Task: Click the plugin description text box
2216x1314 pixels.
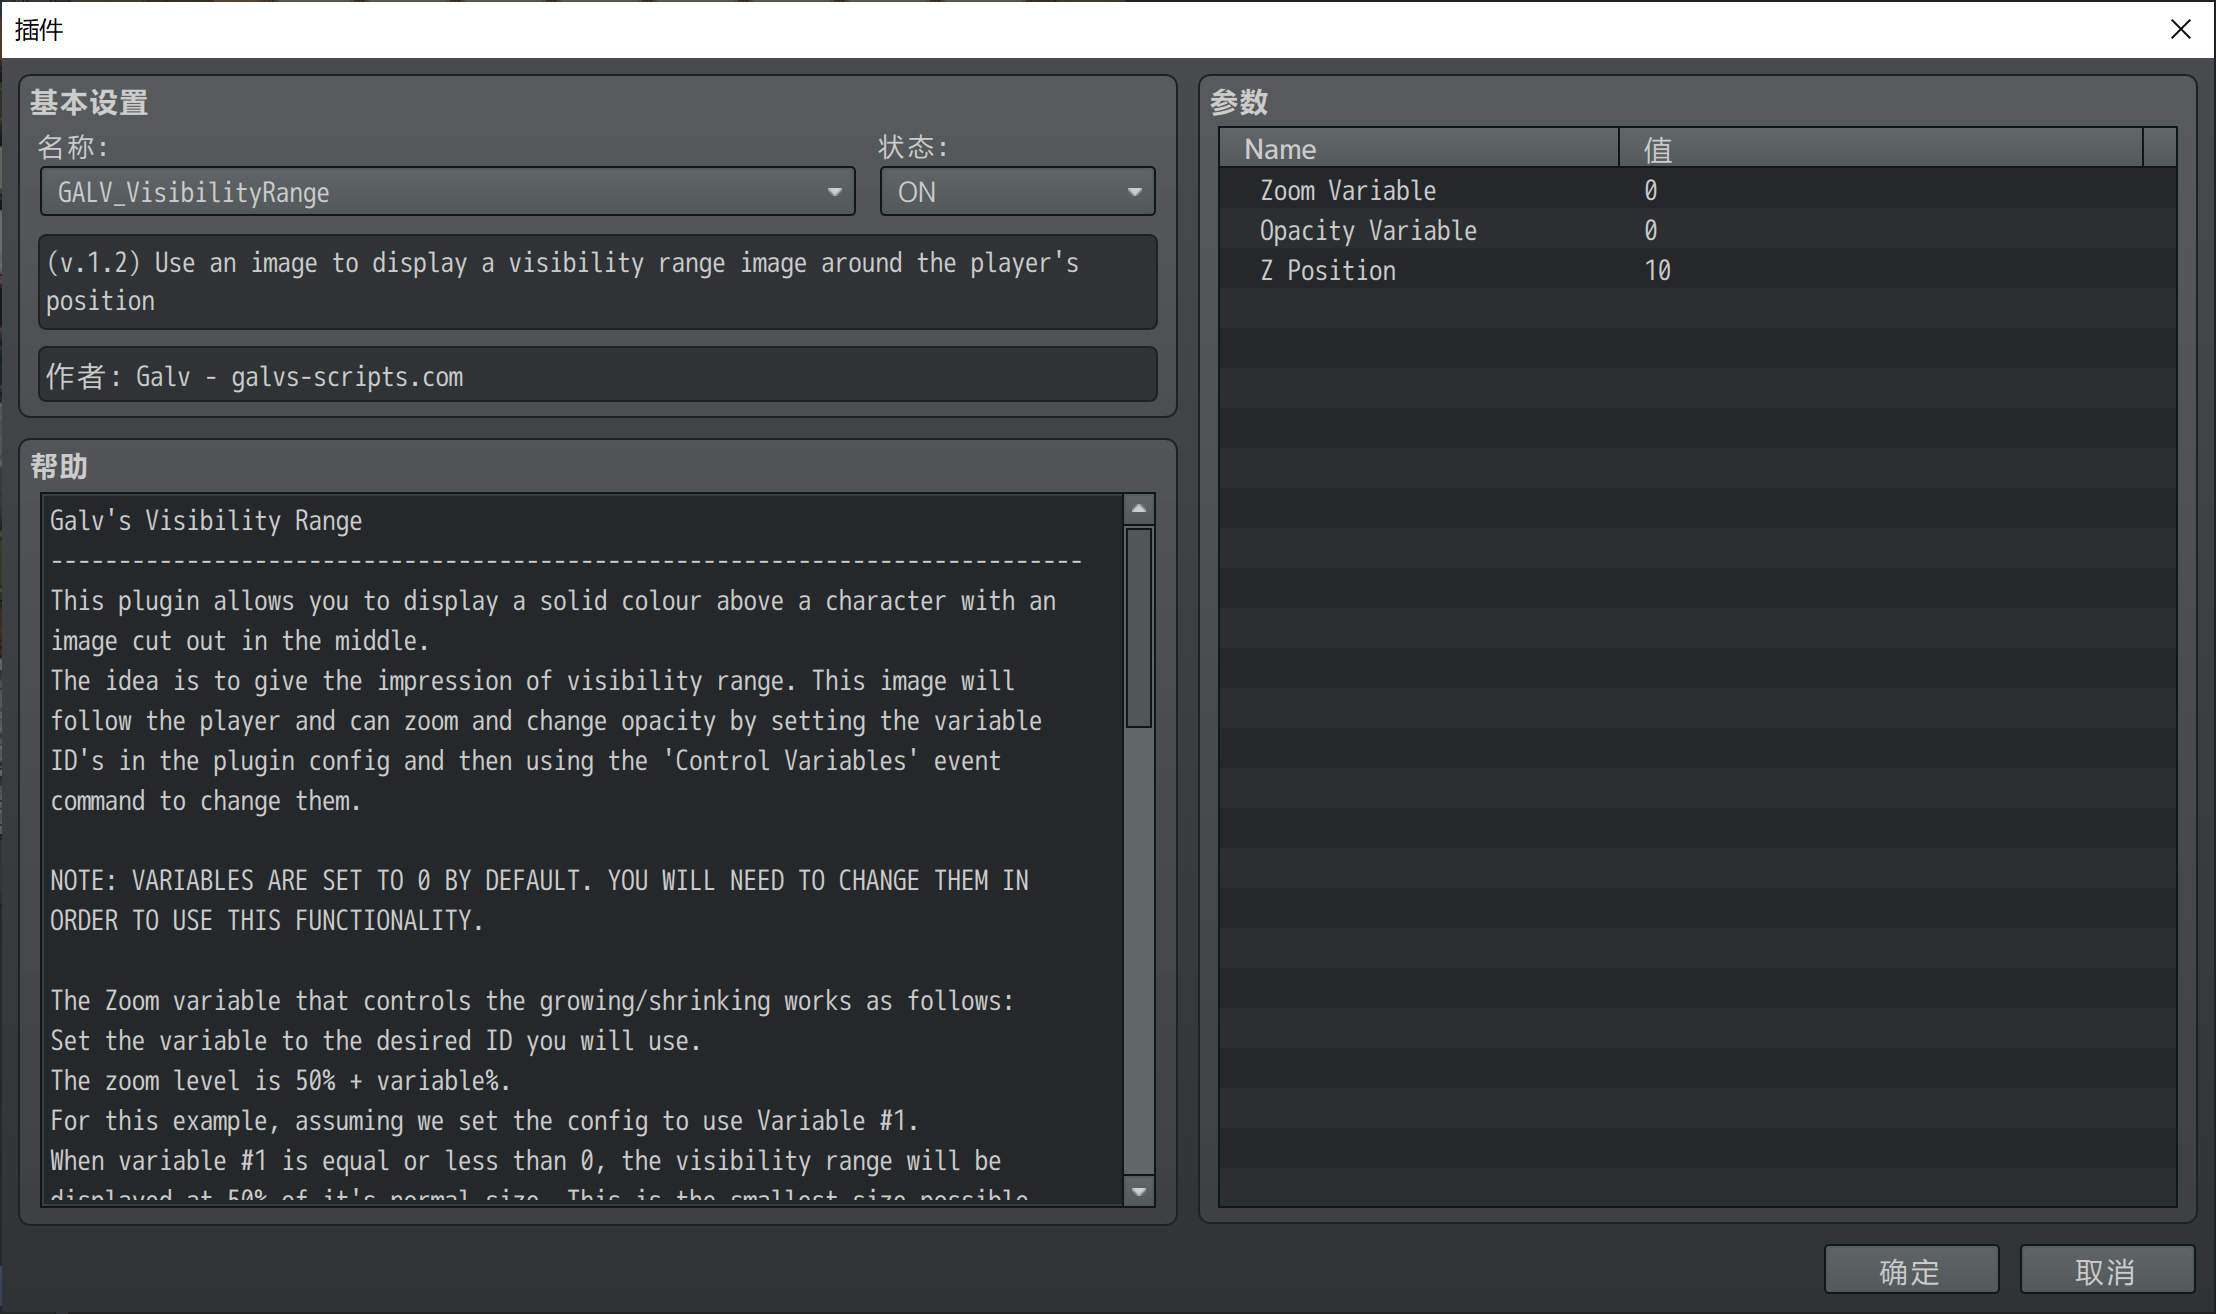Action: 597,281
